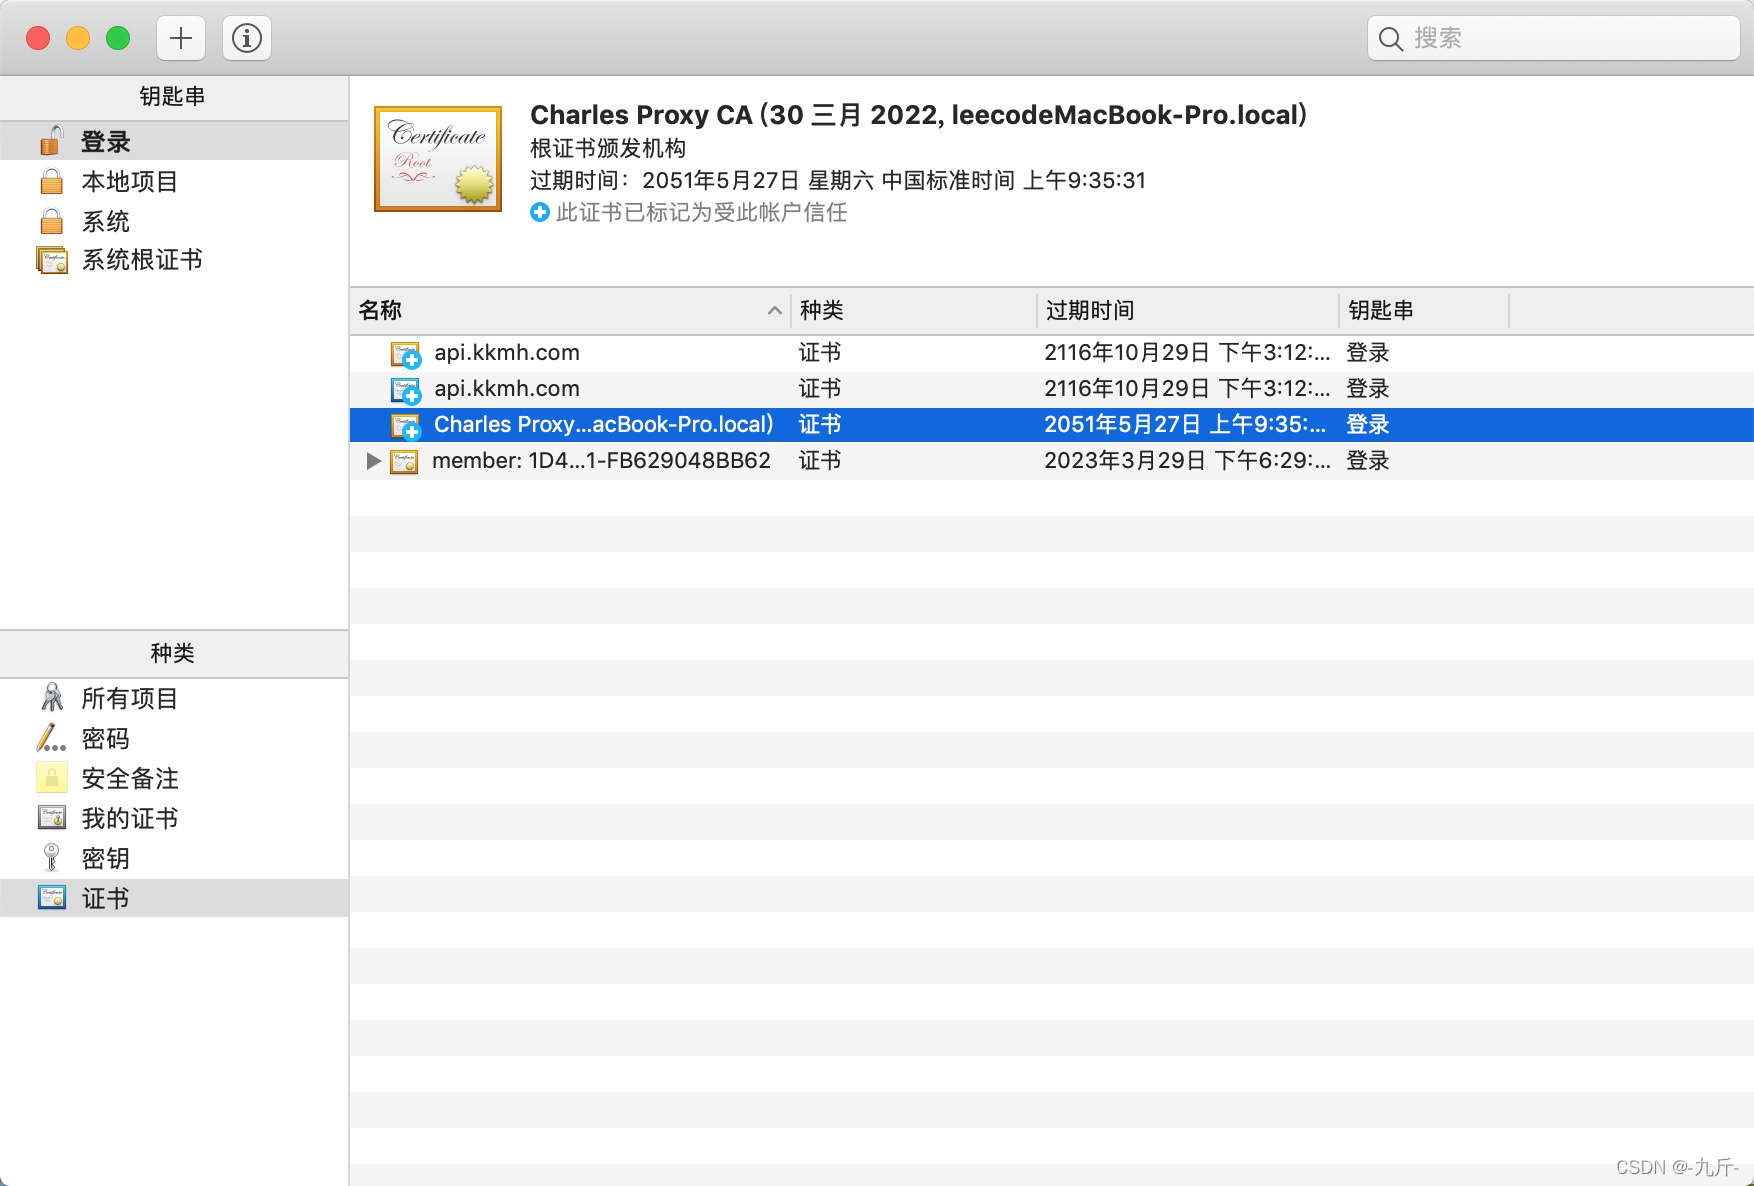Click the 种类 sidebar section header

point(173,653)
